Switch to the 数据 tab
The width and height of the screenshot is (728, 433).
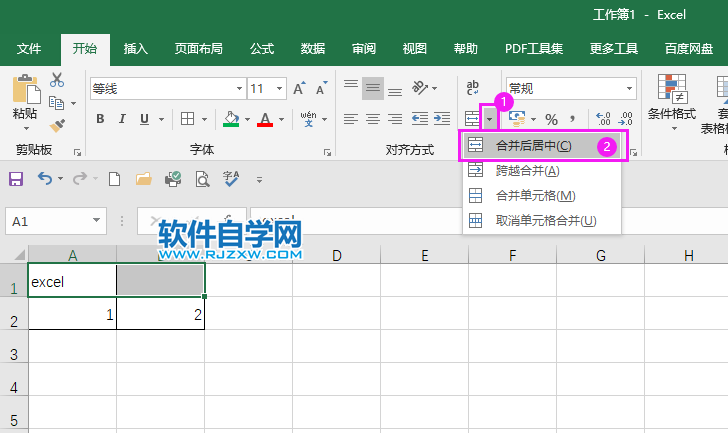click(312, 49)
